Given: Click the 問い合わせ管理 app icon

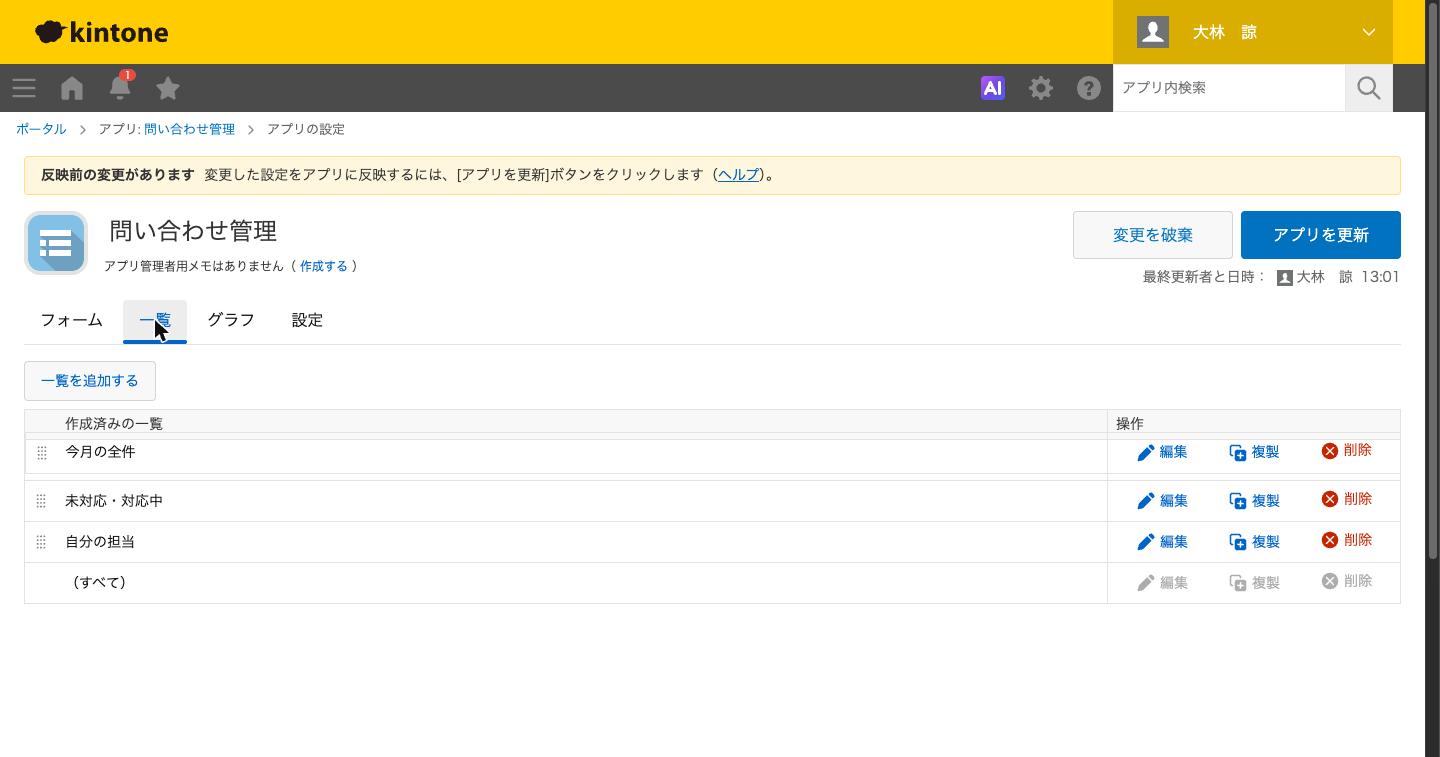Looking at the screenshot, I should [x=56, y=243].
